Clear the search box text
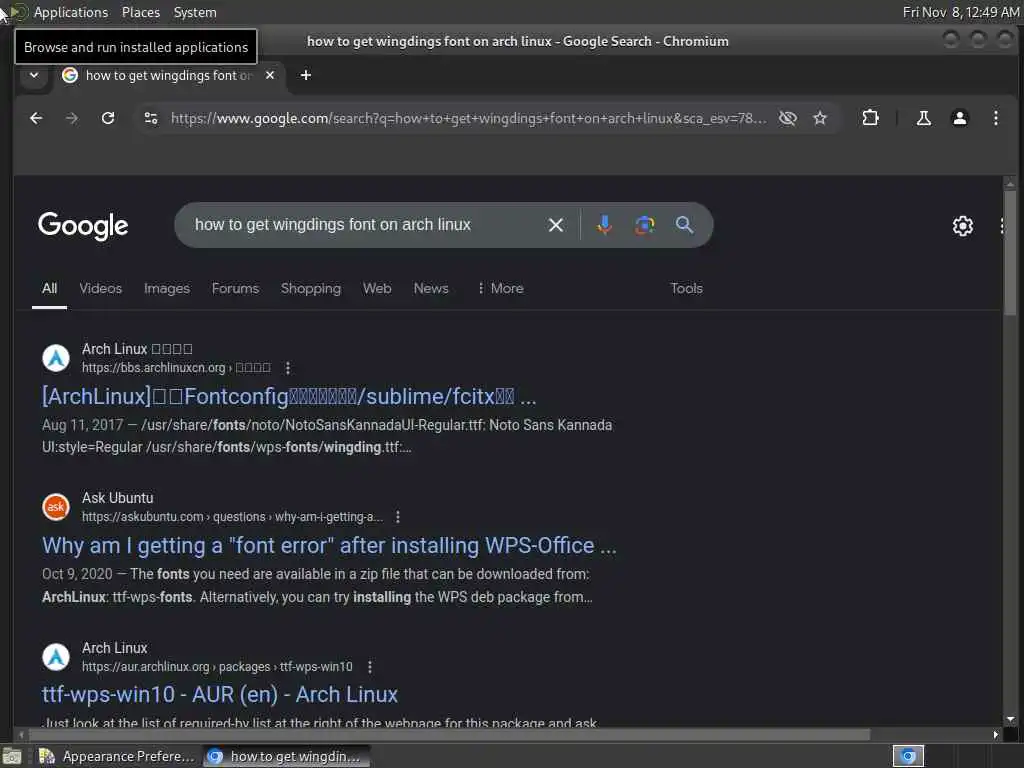 click(x=556, y=225)
